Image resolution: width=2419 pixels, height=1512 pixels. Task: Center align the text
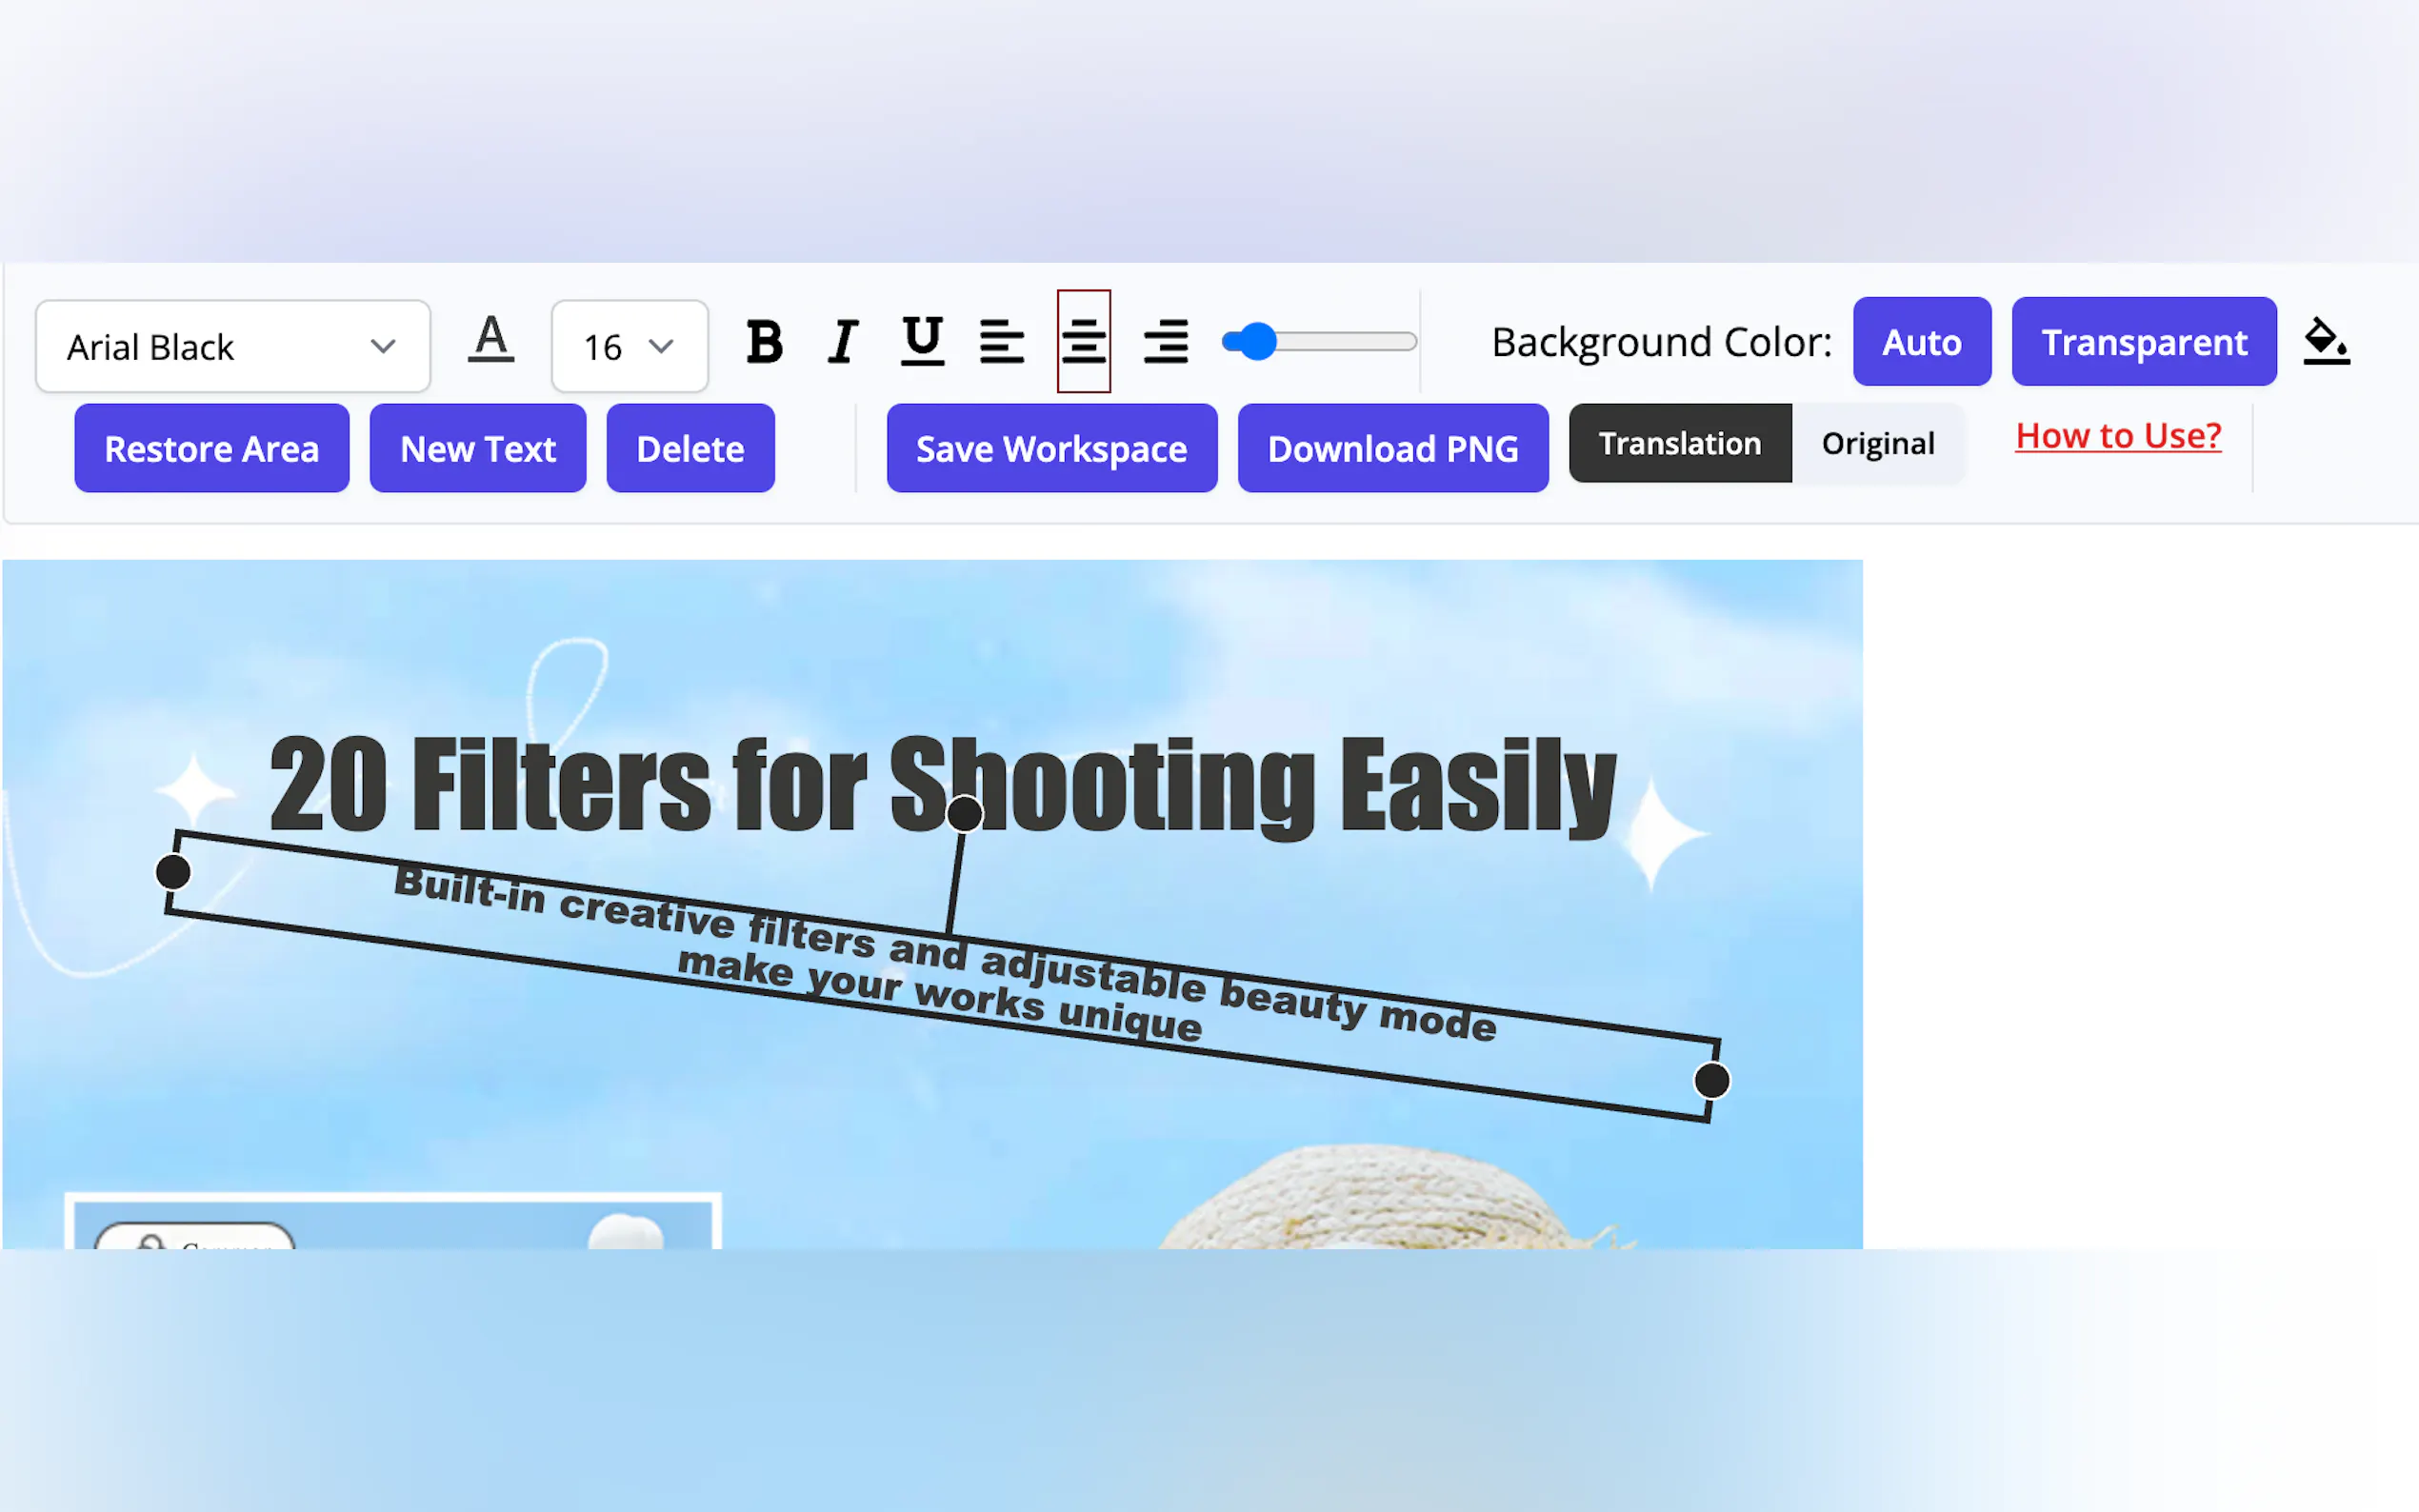tap(1083, 343)
